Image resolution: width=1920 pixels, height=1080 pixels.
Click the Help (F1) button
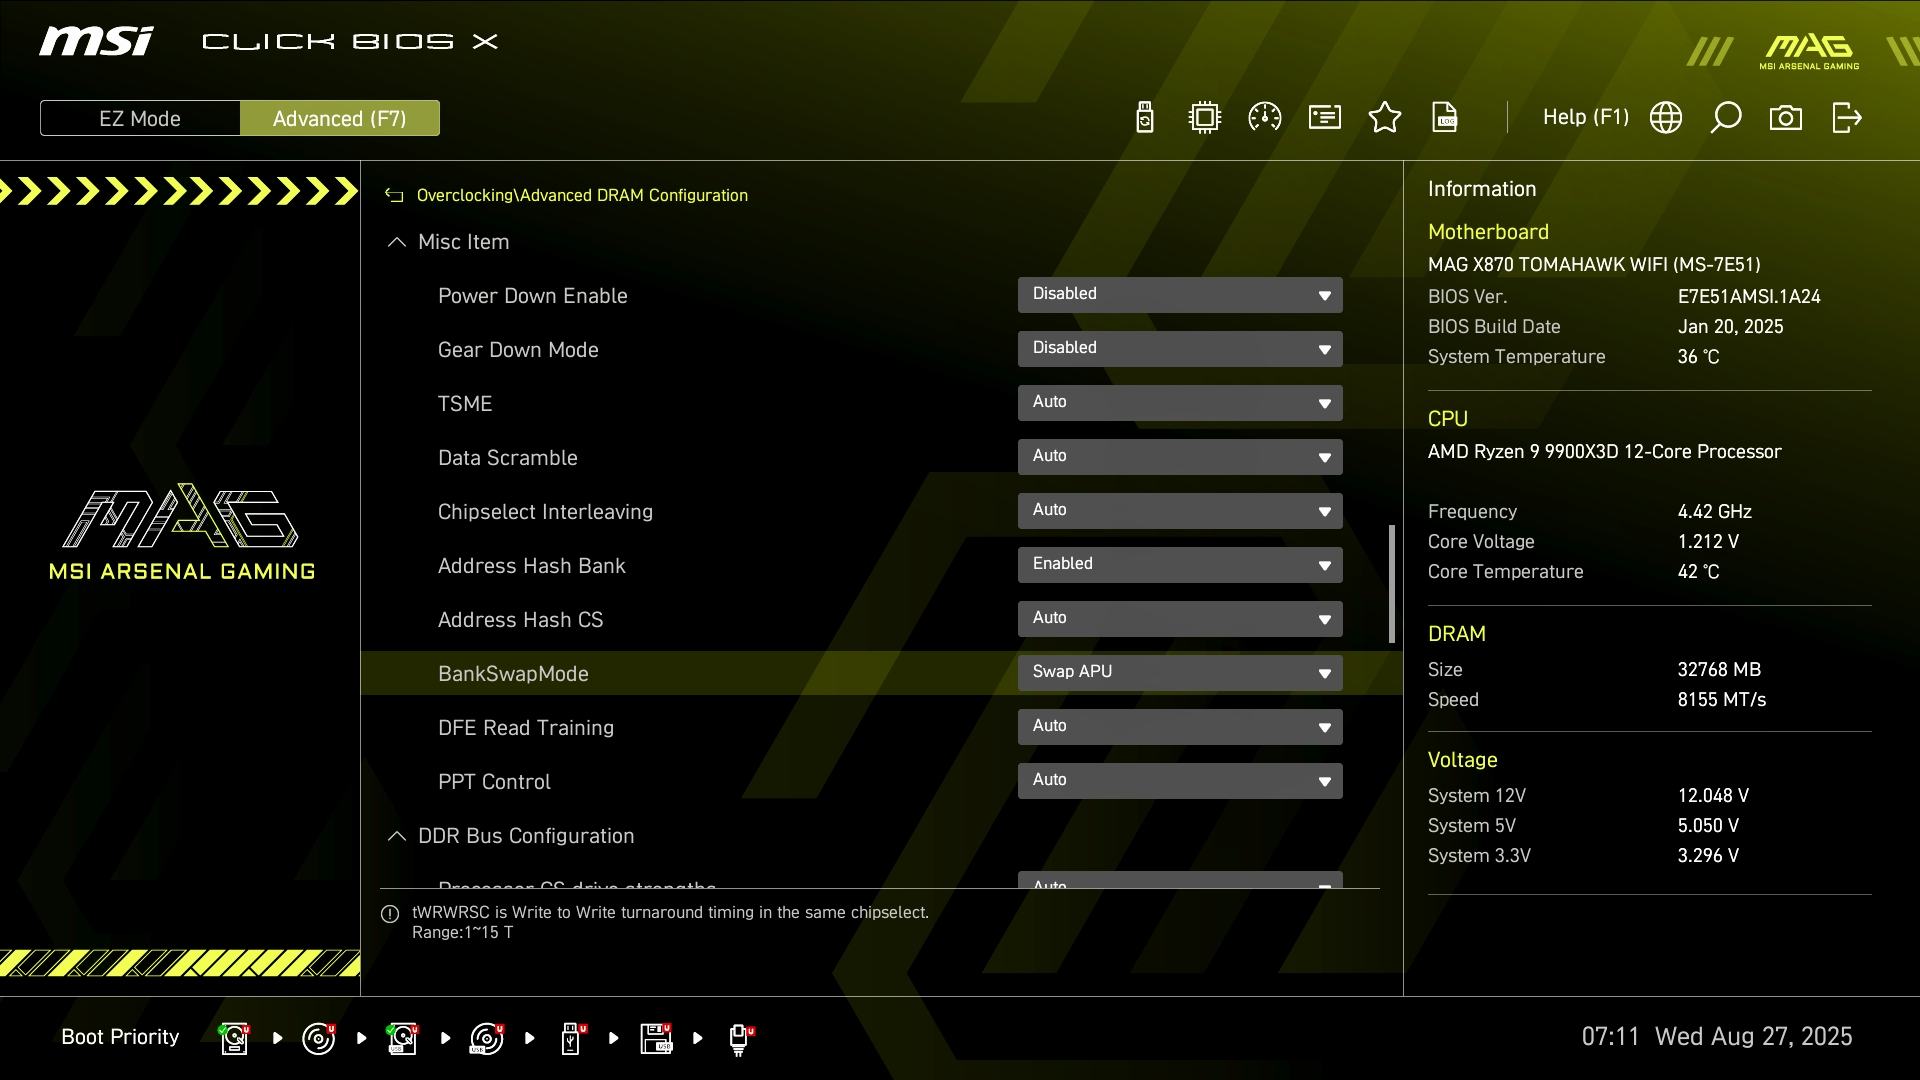coord(1585,118)
